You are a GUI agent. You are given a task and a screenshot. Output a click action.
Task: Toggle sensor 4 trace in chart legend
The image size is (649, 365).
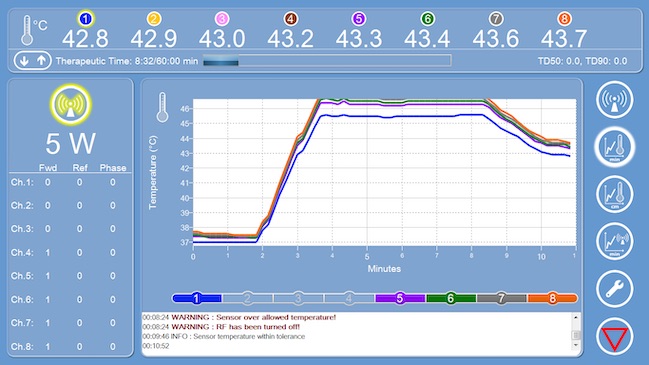pyautogui.click(x=349, y=298)
